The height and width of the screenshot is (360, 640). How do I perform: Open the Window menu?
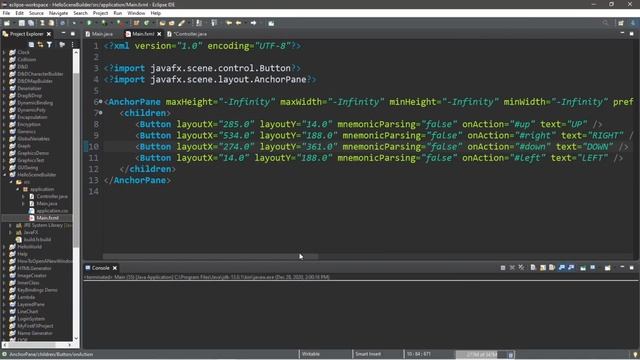coord(136,13)
